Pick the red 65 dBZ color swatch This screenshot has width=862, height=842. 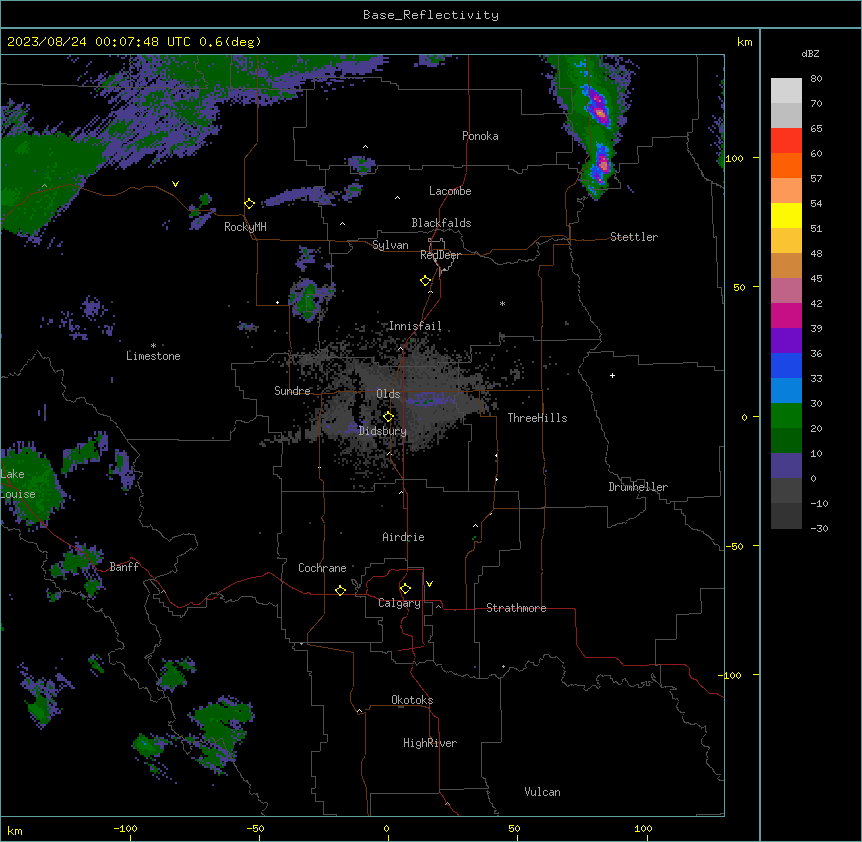coord(786,140)
